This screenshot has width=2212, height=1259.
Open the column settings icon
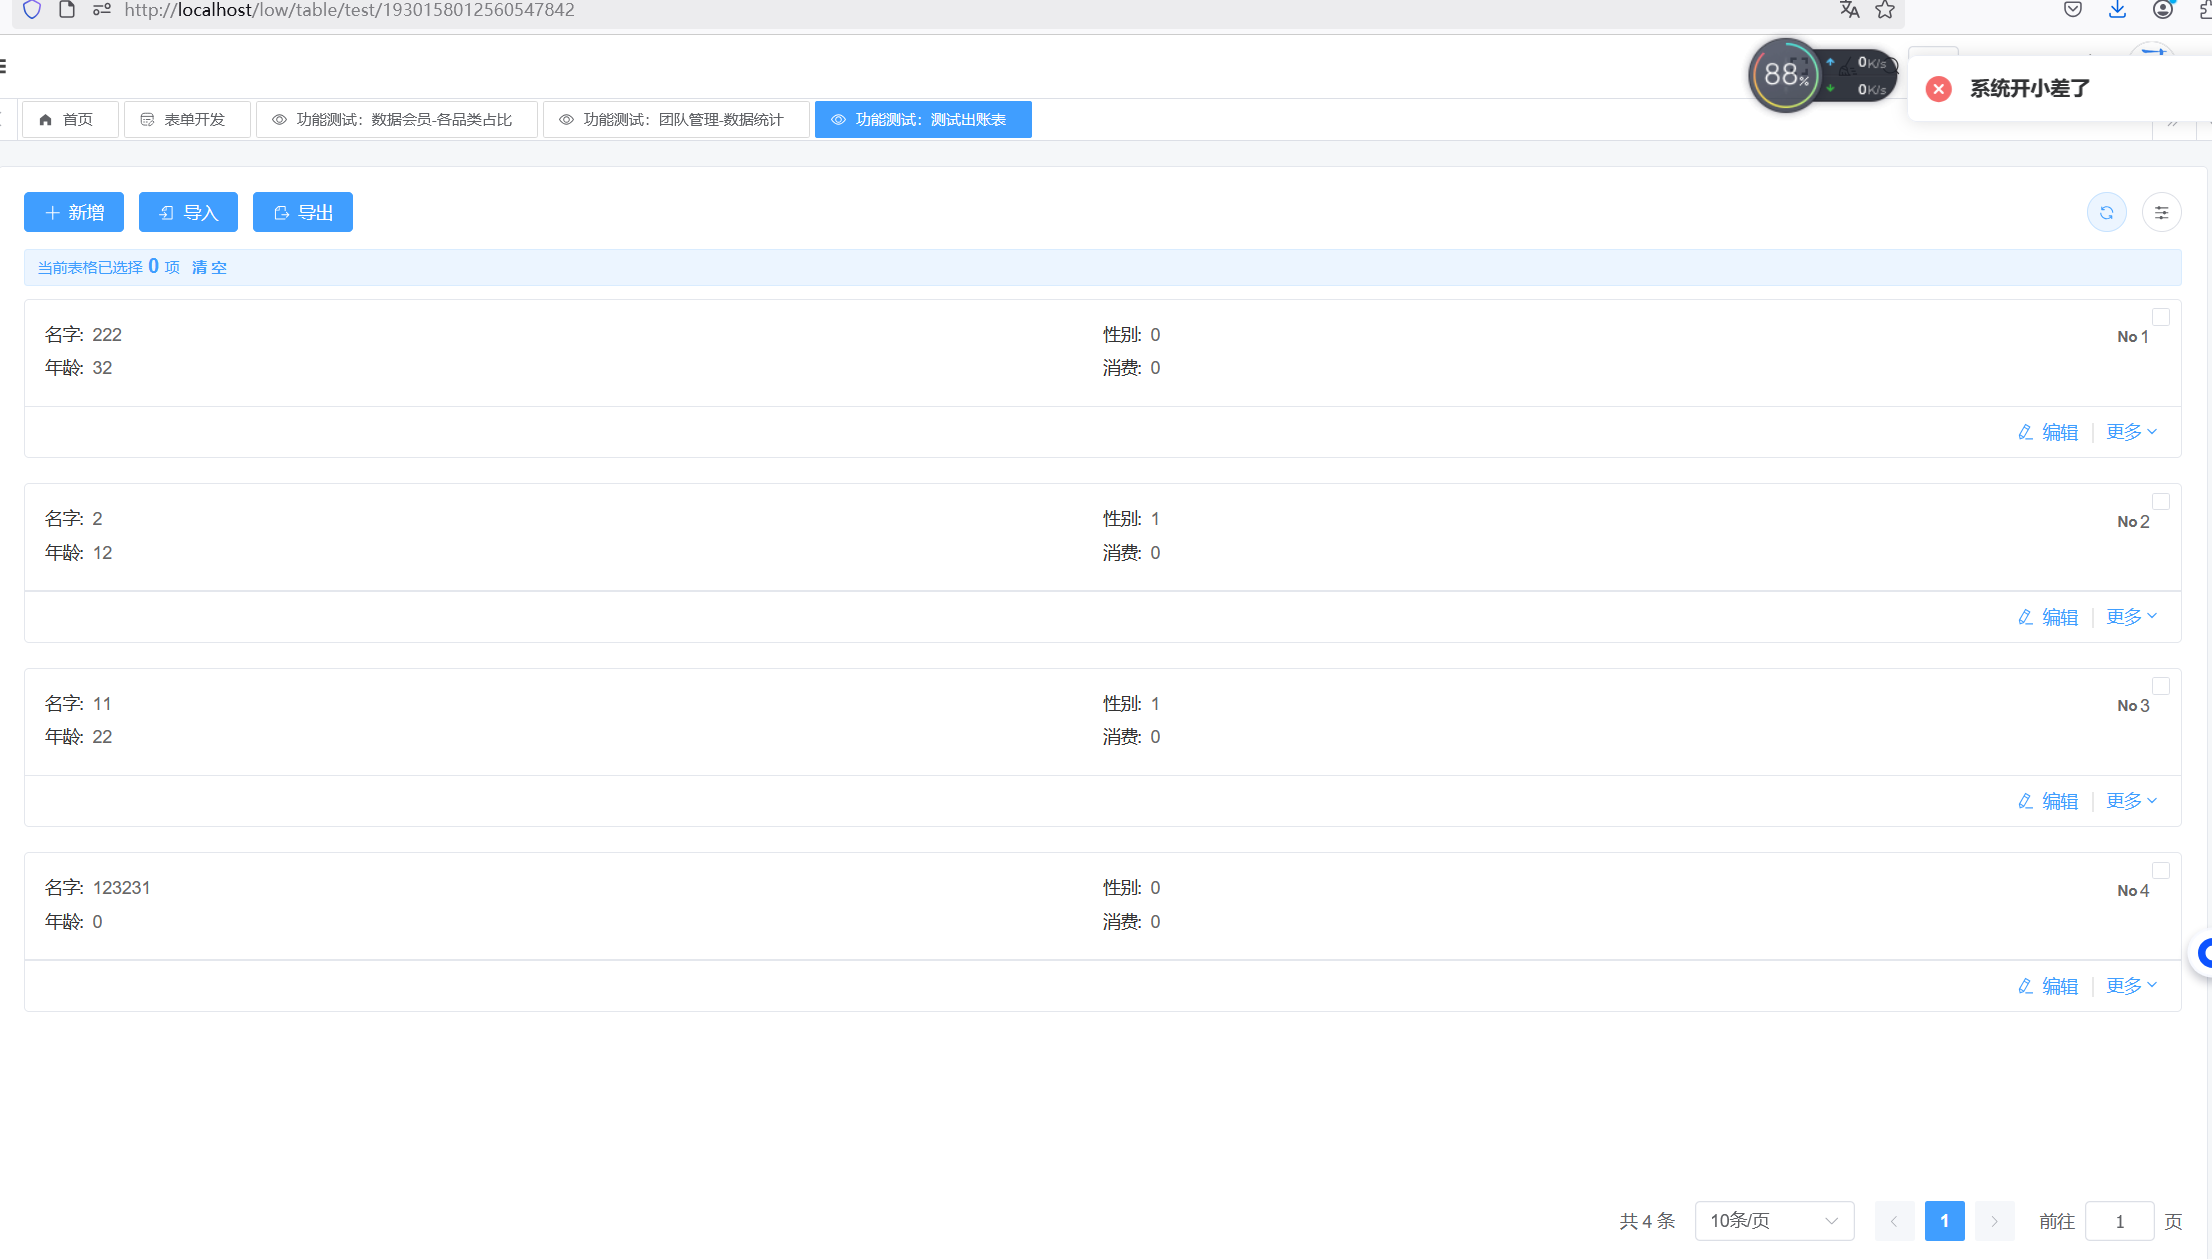2161,212
